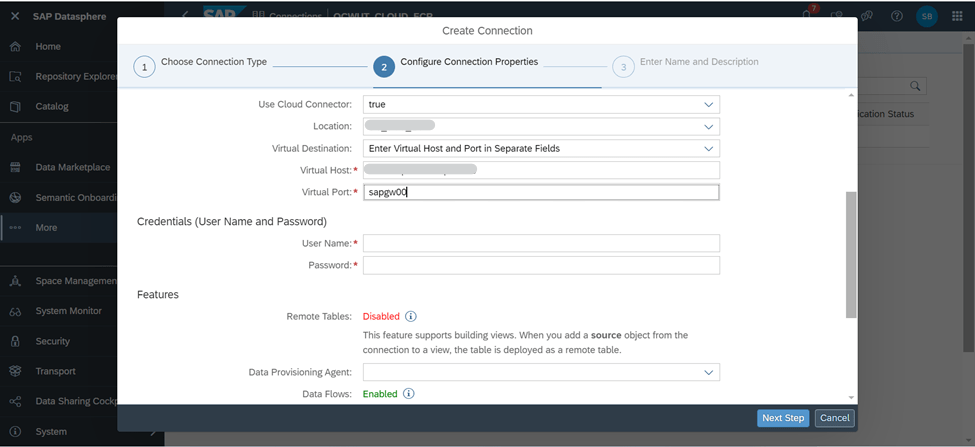Show info icon next to Data Flows Enabled

tap(409, 394)
